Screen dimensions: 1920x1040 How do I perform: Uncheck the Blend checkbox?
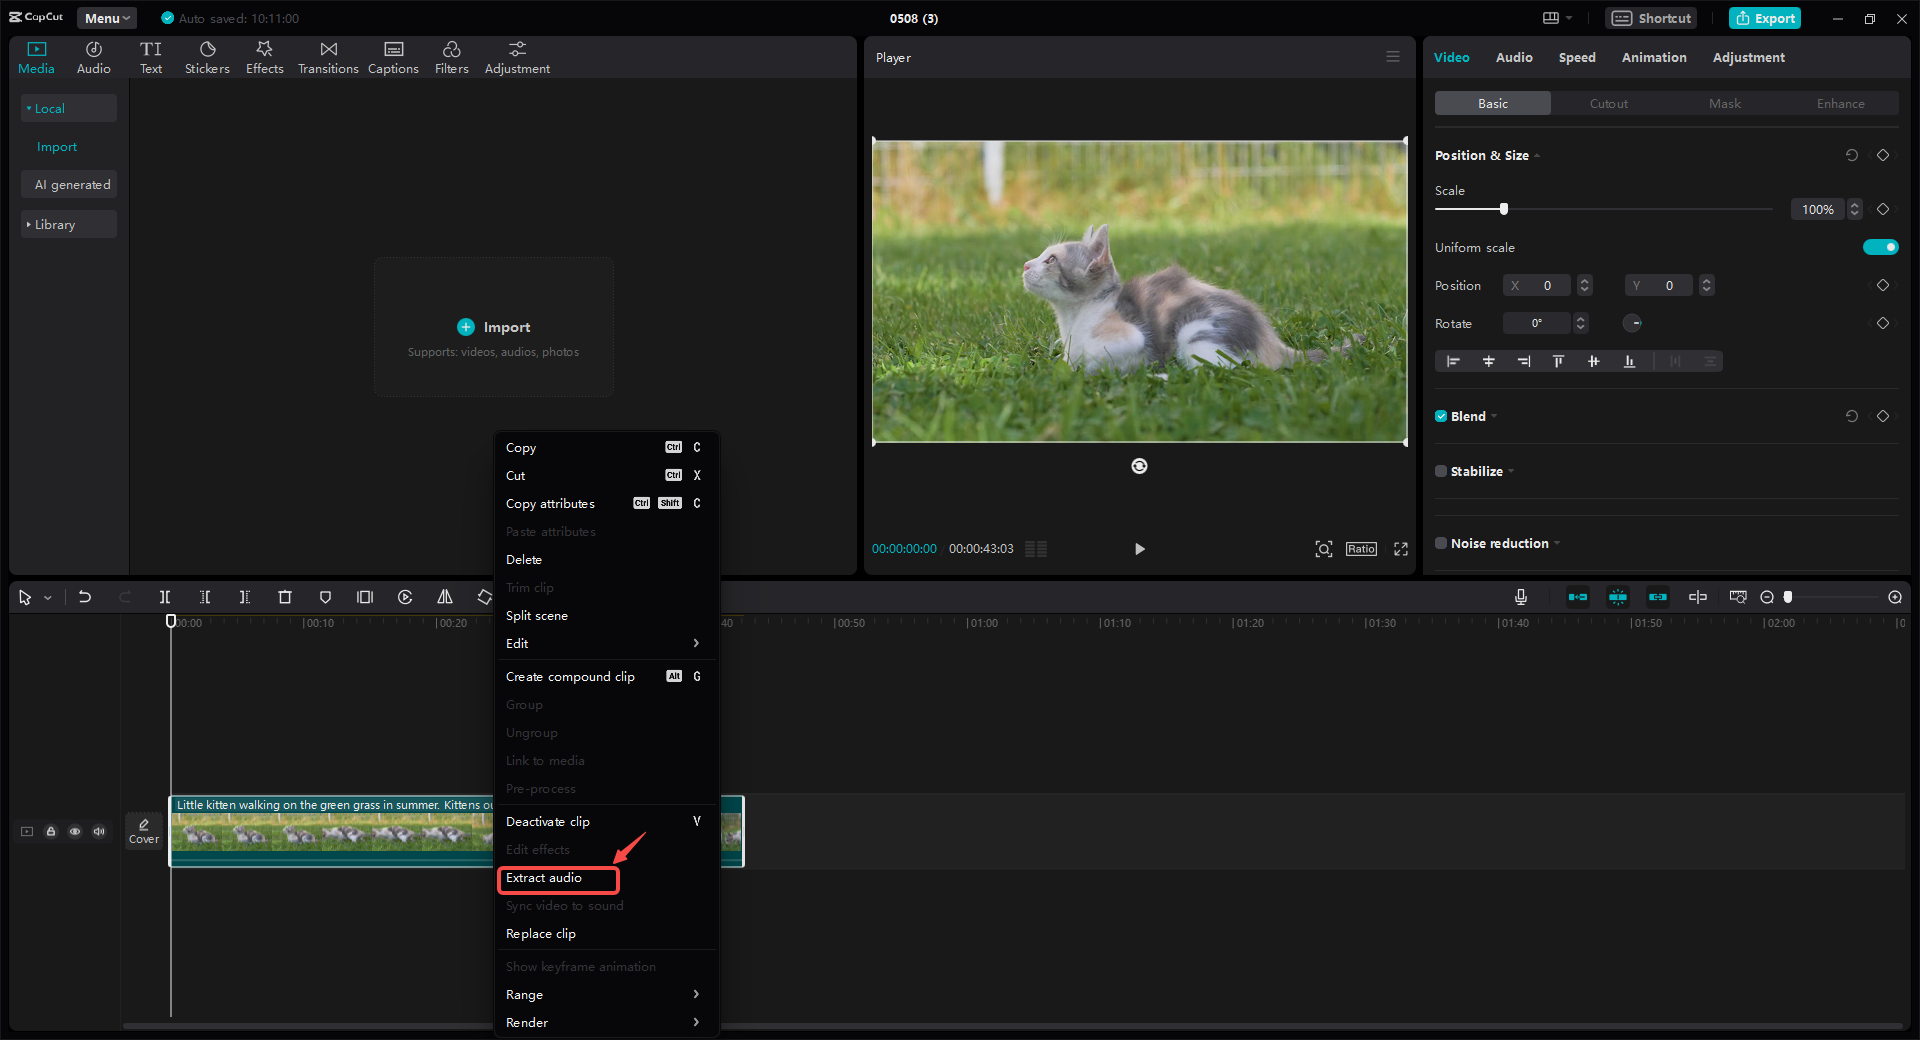tap(1441, 416)
